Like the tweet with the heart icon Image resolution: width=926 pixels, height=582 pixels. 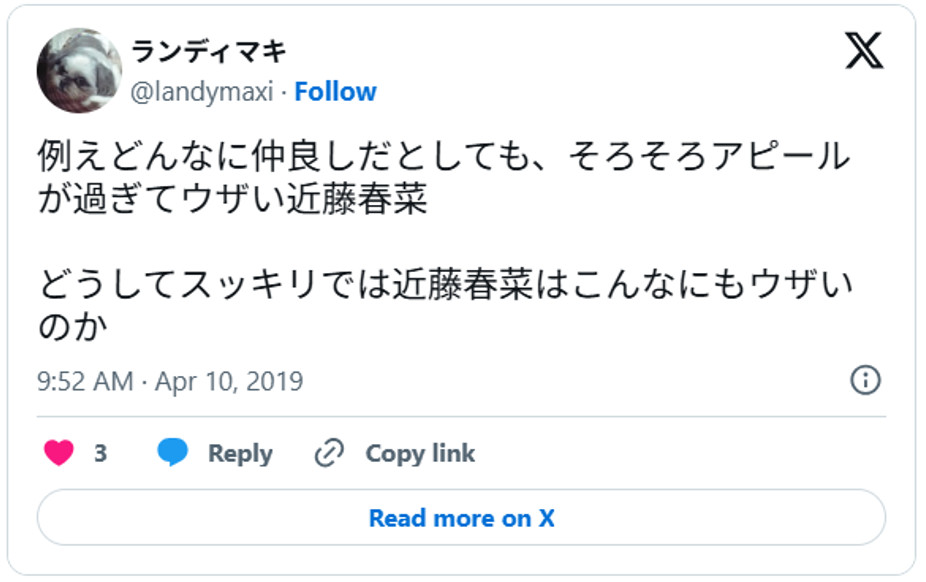[60, 453]
